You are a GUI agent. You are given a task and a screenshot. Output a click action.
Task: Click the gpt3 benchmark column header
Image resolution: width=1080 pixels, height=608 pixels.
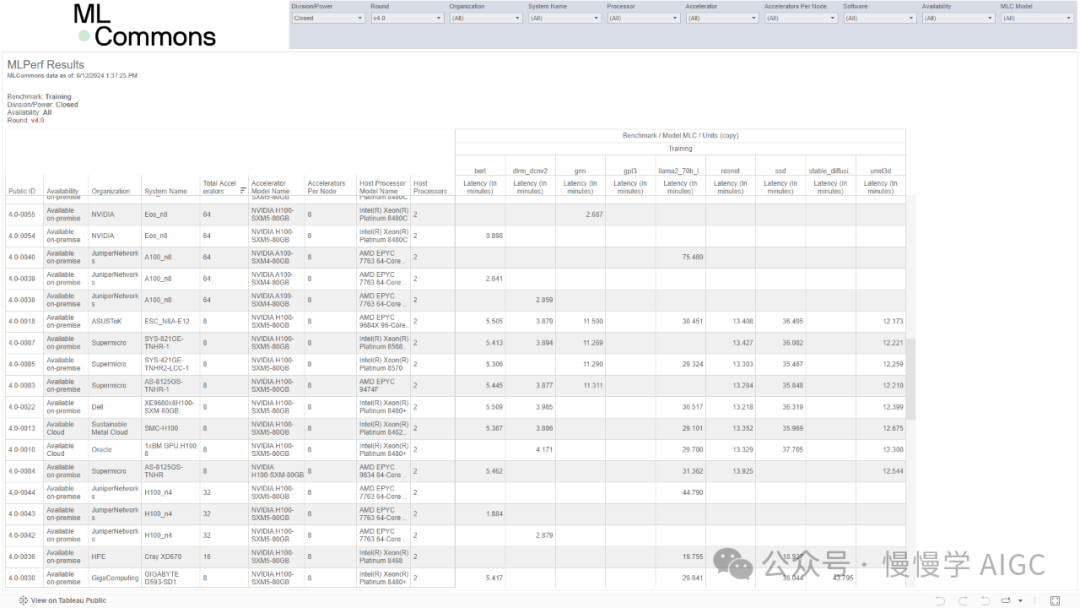pos(630,171)
